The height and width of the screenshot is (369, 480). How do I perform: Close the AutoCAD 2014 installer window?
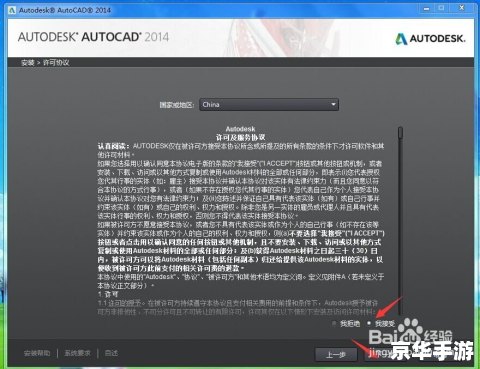(462, 8)
